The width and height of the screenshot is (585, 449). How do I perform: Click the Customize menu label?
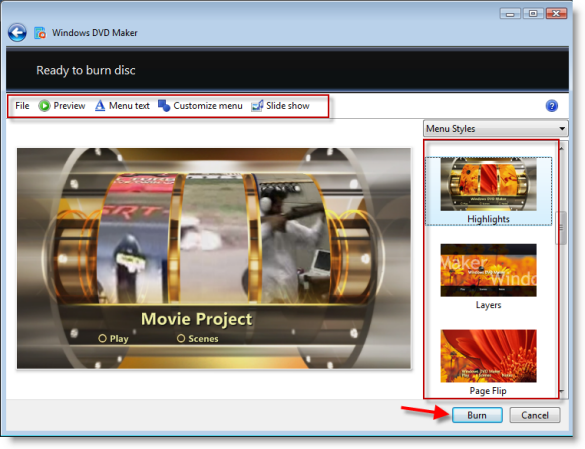click(208, 106)
